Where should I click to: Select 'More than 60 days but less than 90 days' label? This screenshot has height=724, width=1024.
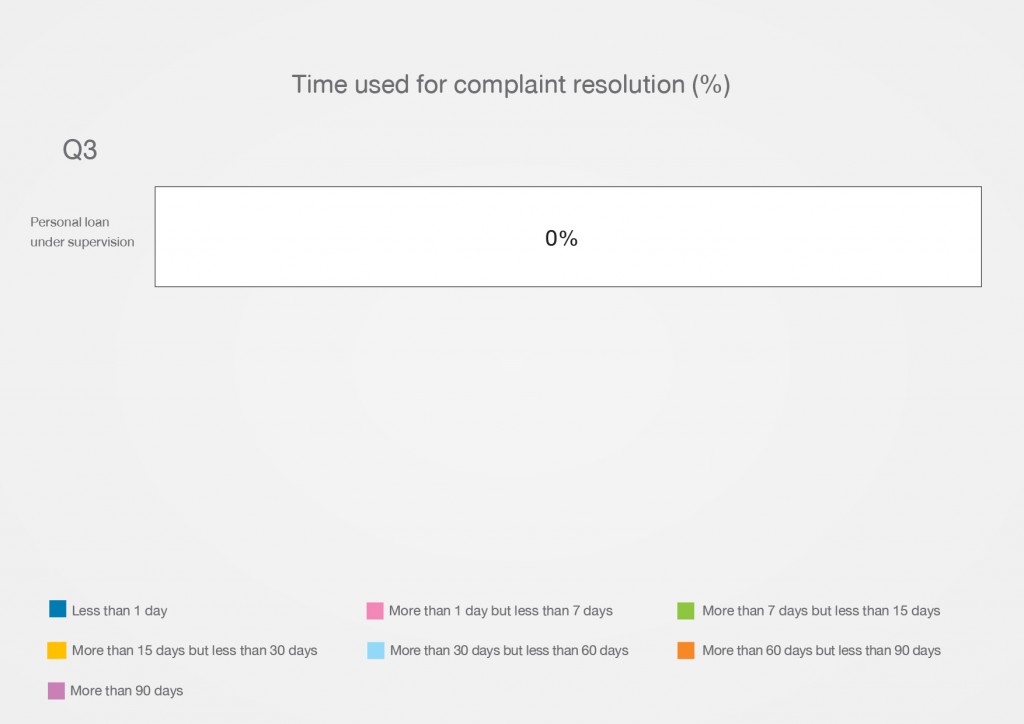(821, 650)
